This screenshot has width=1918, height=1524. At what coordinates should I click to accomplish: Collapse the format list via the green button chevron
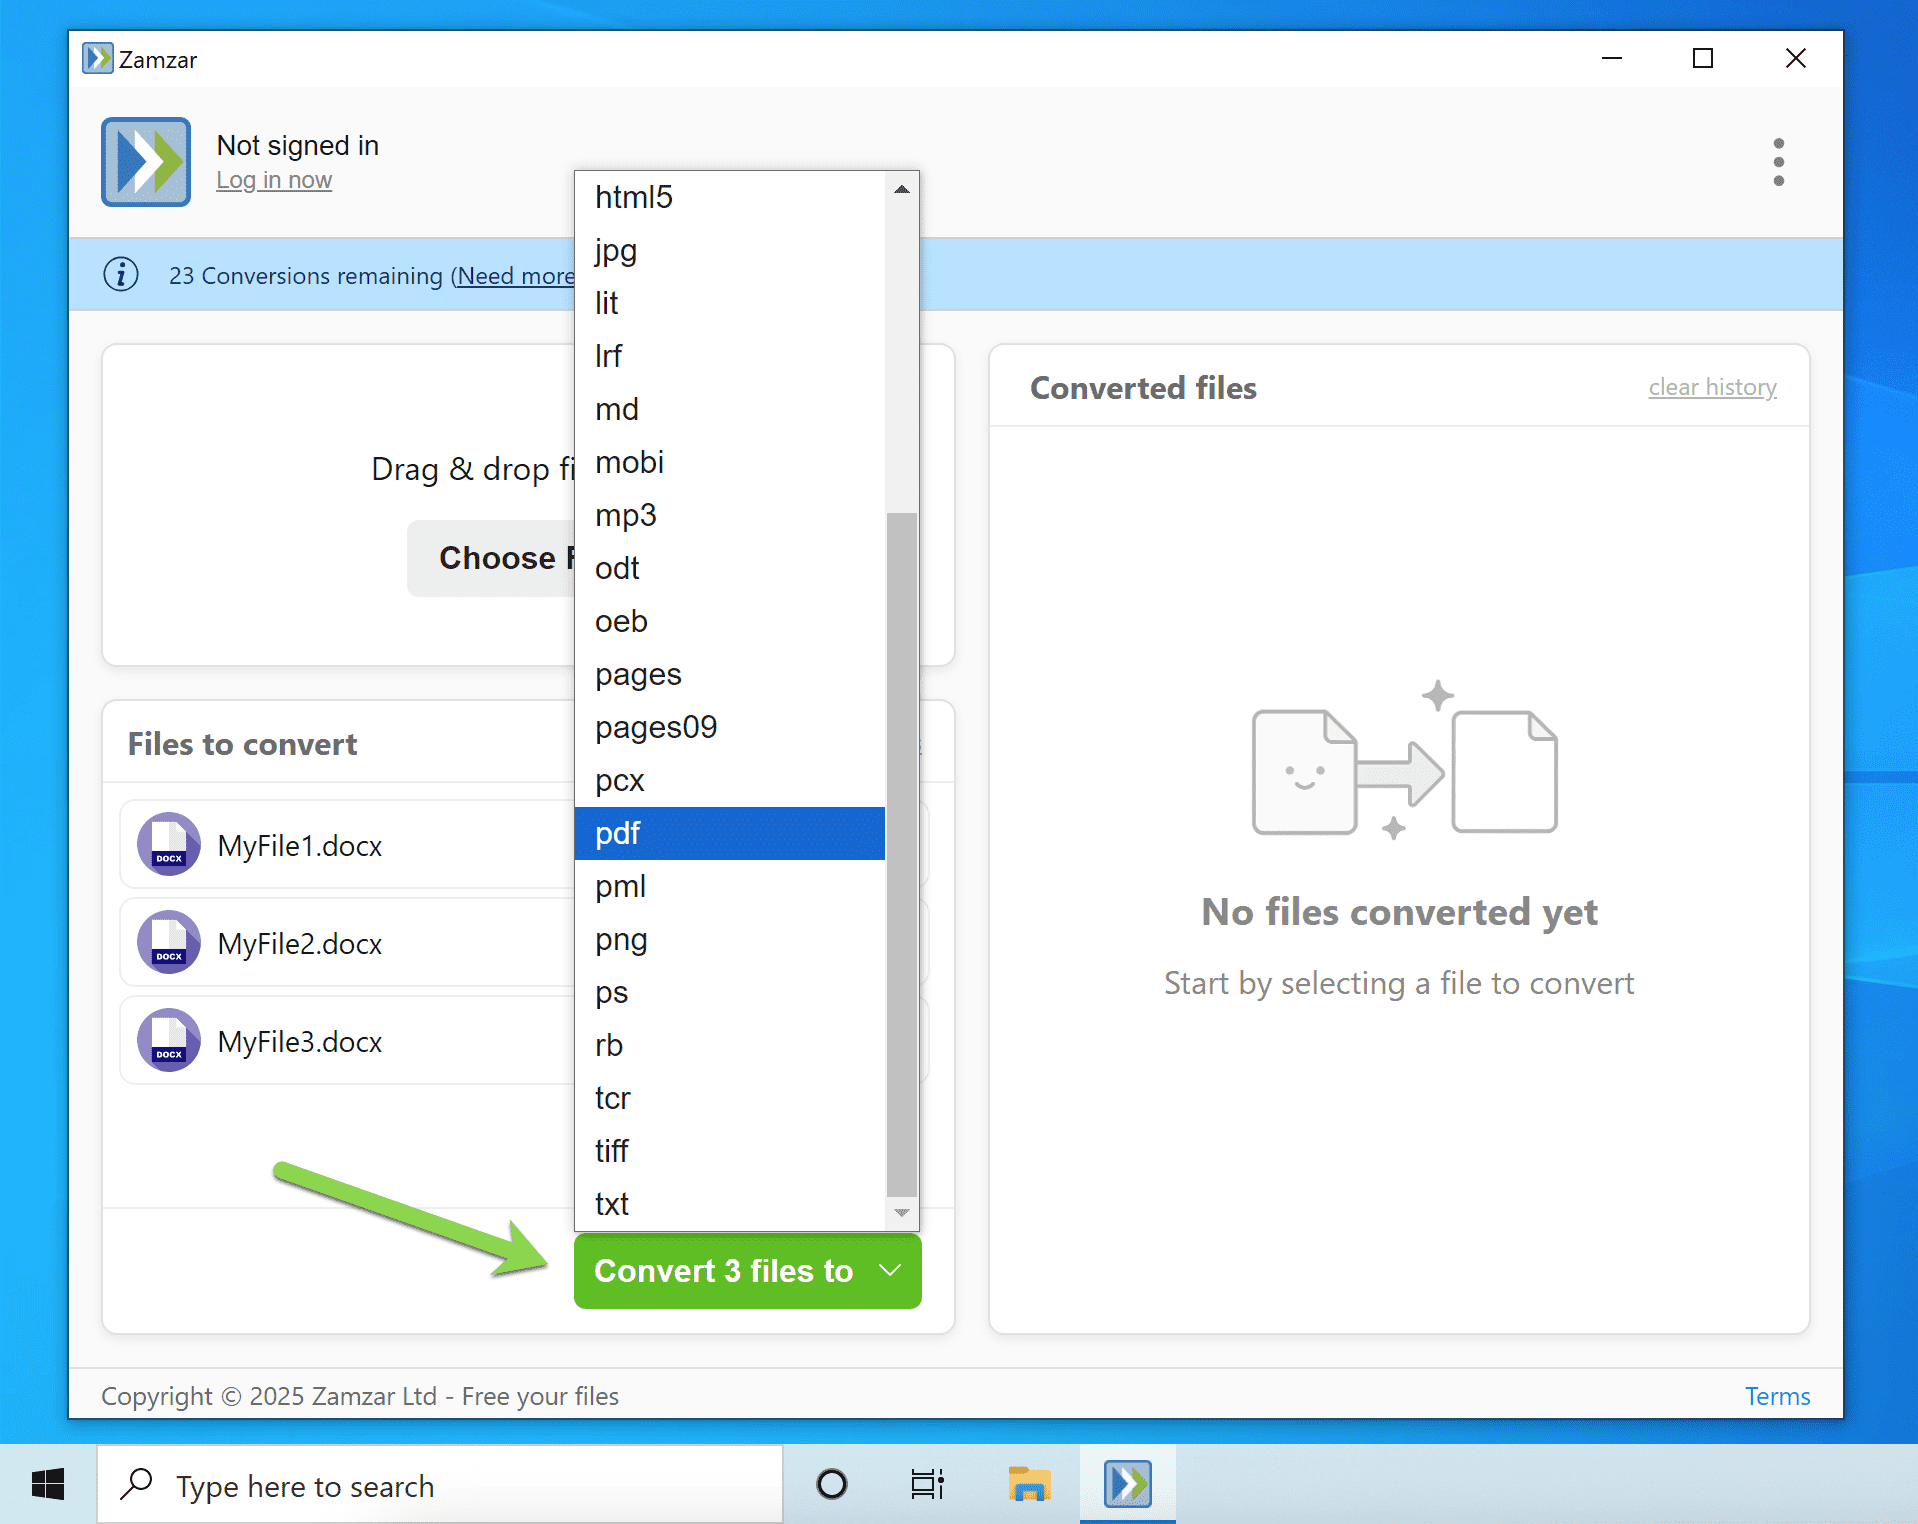coord(888,1271)
